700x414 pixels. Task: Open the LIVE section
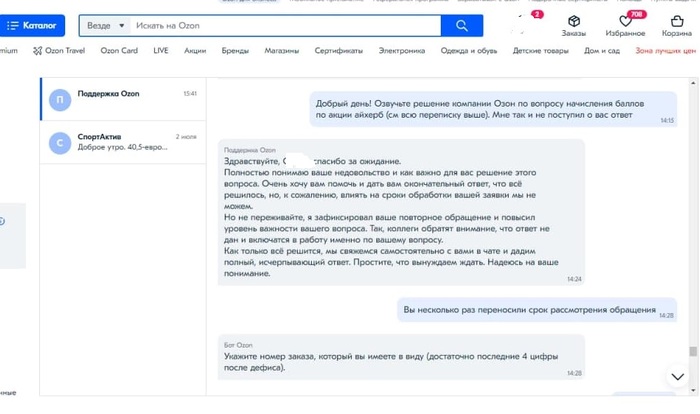click(x=161, y=50)
